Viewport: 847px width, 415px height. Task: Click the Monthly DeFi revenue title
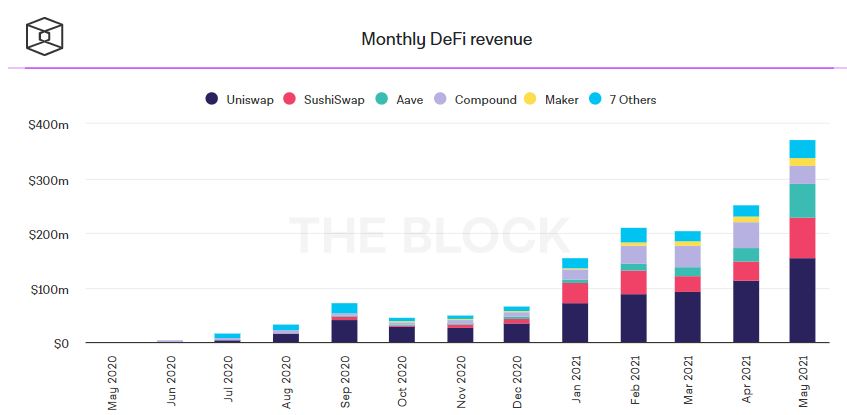(x=447, y=39)
